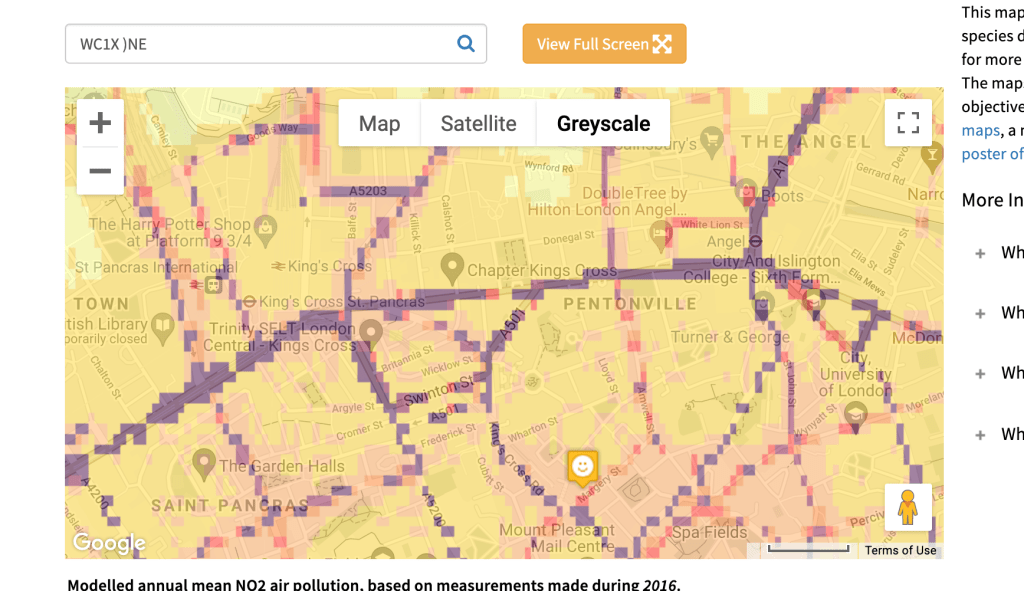Select the Chapter Kings Cross map pin
Screen dimensions: 1024x591
point(452,267)
